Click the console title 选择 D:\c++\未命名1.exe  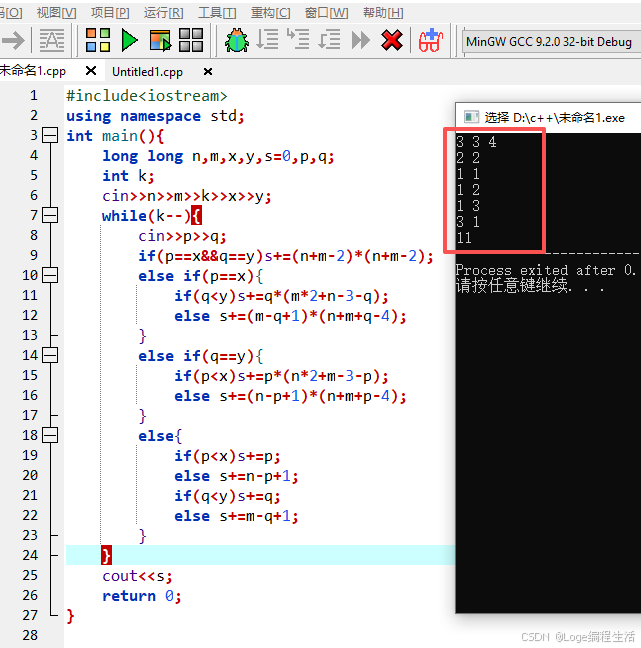pos(554,118)
